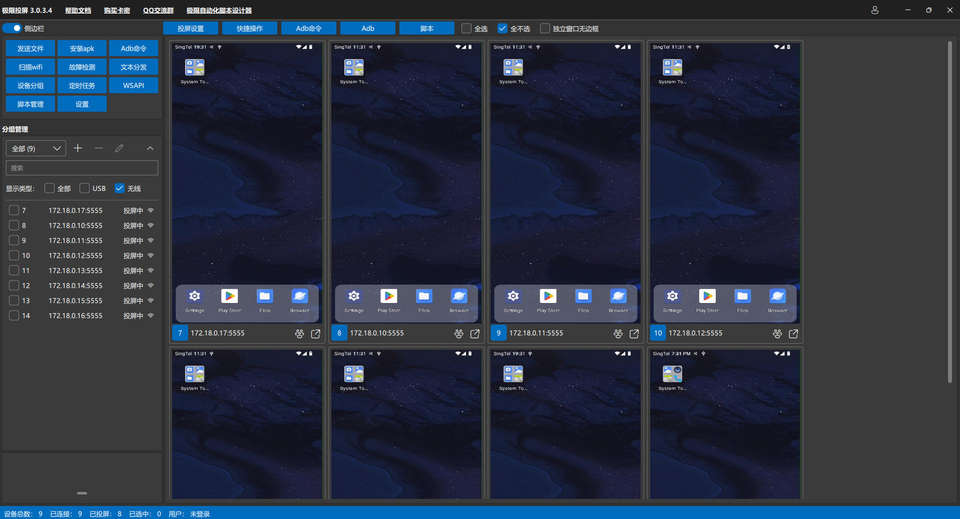Viewport: 960px width, 519px height.
Task: Click the 扫描wifi button
Action: tap(30, 67)
